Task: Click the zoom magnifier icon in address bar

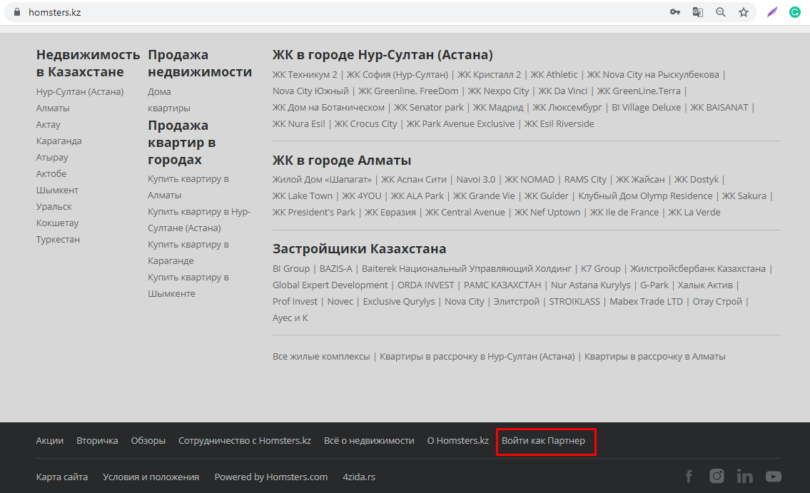Action: [720, 12]
